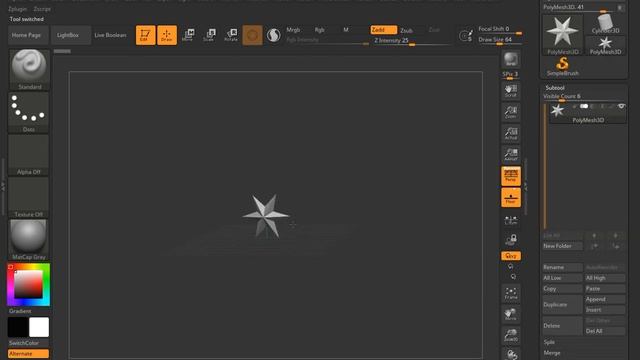This screenshot has width=640, height=360.
Task: Select the Move tool icon
Action: [188, 35]
